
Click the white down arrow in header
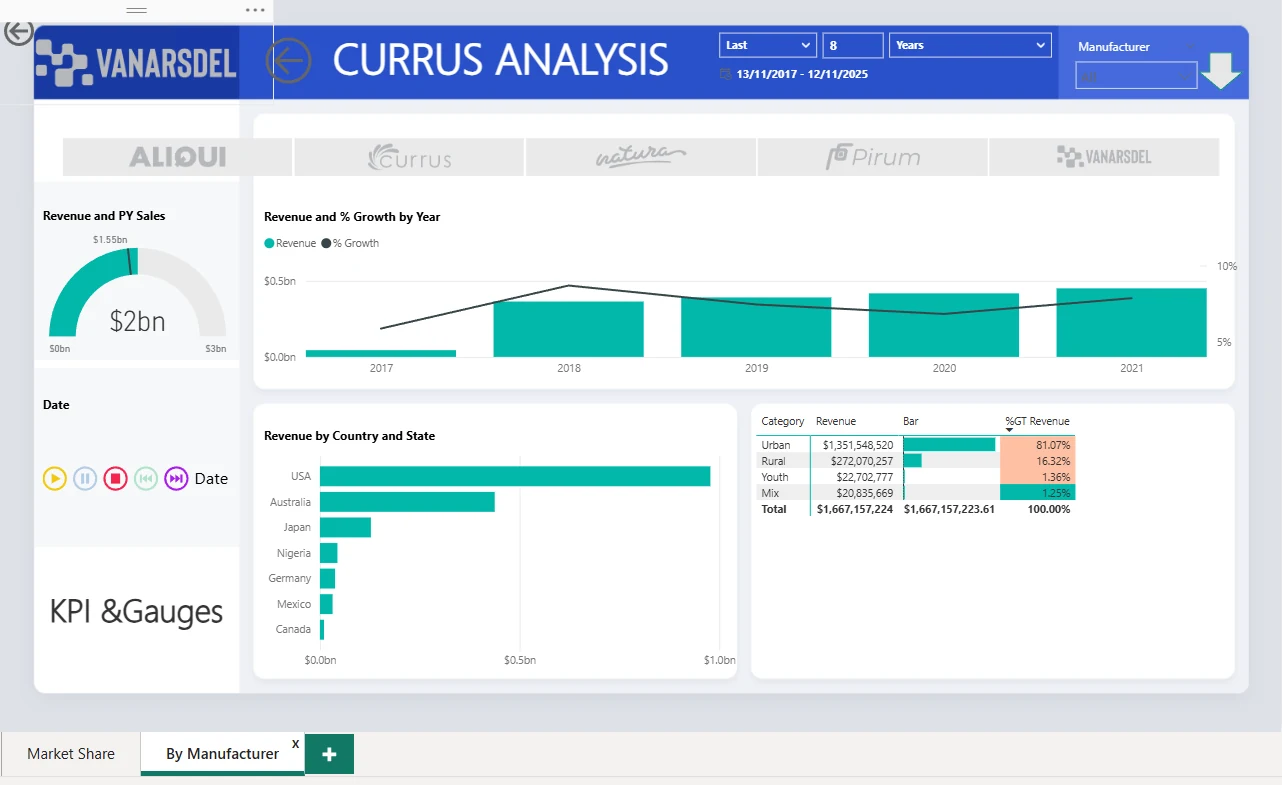pos(1221,70)
